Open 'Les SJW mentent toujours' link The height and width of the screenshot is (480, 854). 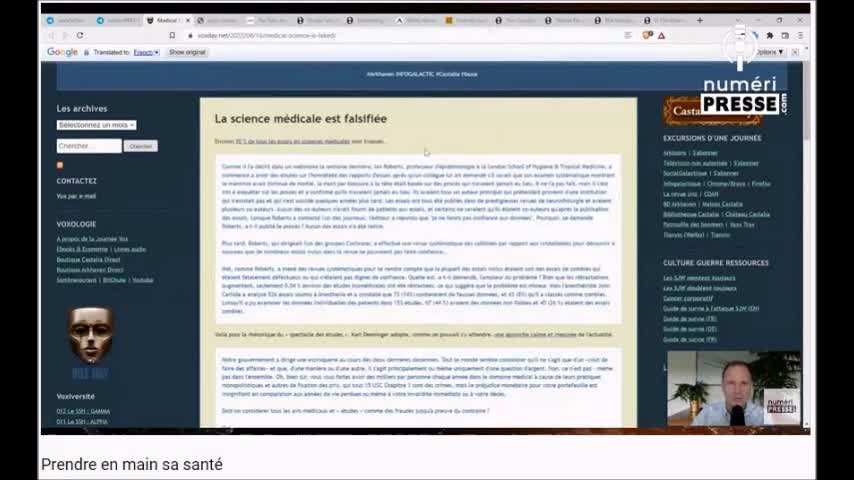tap(699, 278)
